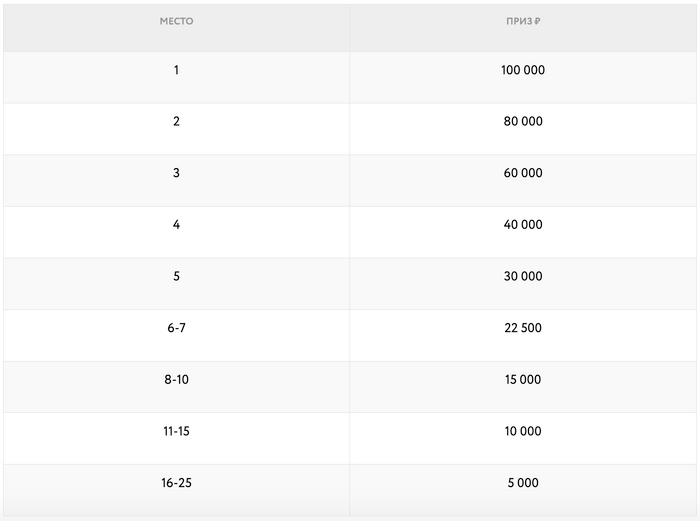Image resolution: width=700 pixels, height=521 pixels.
Task: Click the 60 000 prize value
Action: click(522, 173)
